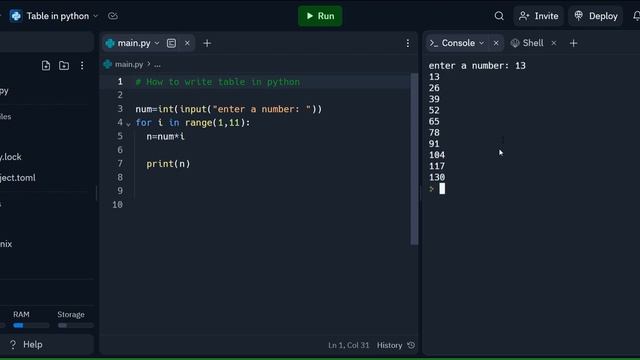Click the print(n) code line

168,164
